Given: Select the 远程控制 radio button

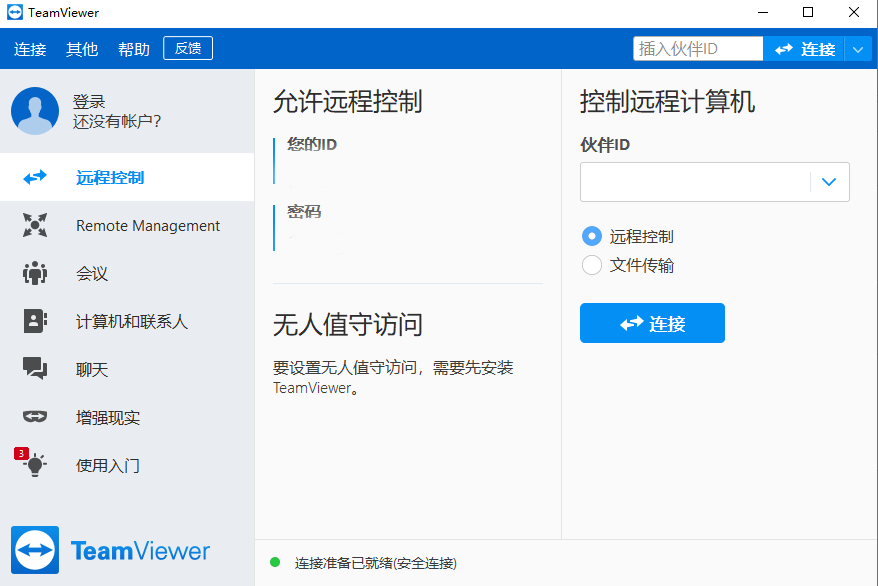Looking at the screenshot, I should pyautogui.click(x=592, y=236).
